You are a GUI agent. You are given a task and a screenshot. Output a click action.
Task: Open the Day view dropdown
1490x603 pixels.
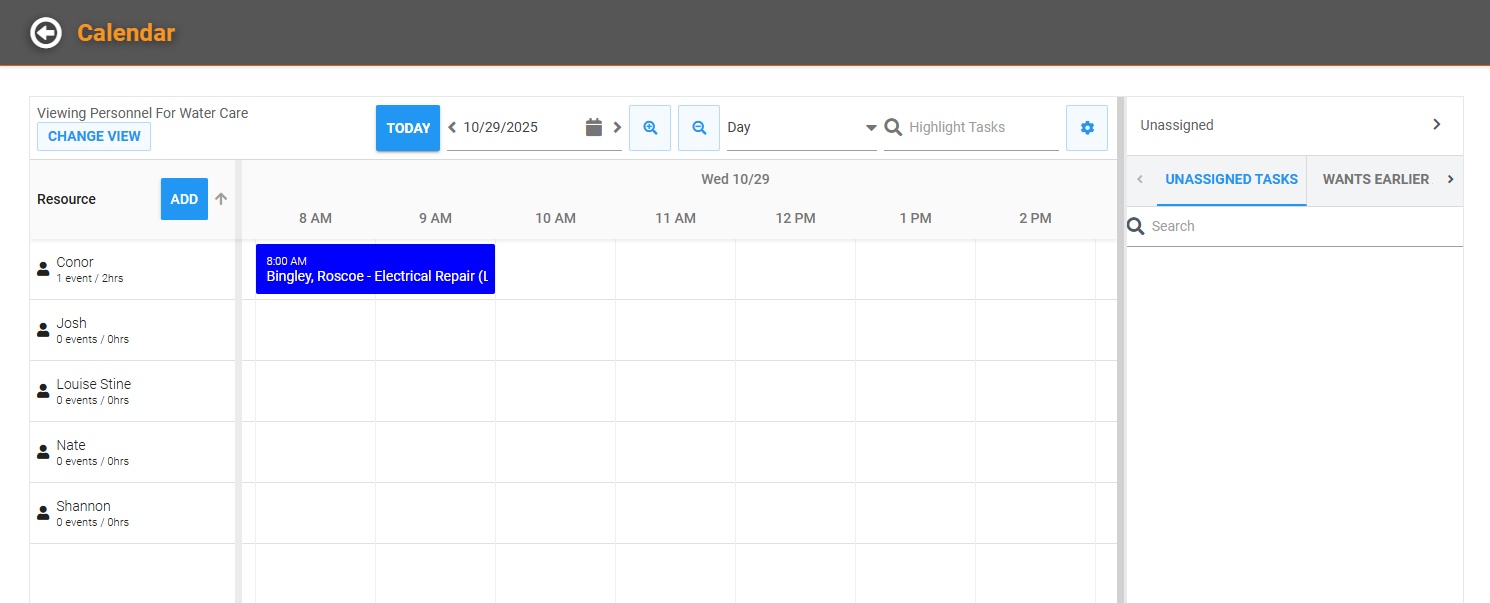click(801, 128)
